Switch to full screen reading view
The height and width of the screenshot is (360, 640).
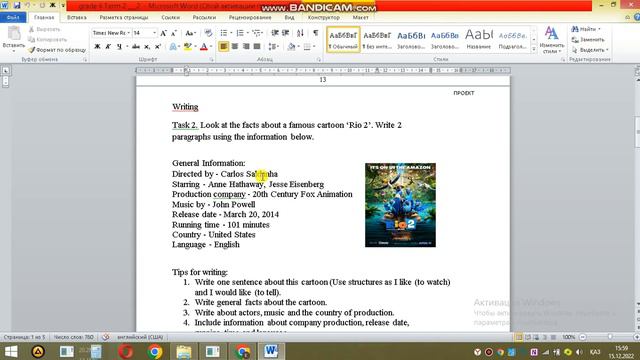528,337
